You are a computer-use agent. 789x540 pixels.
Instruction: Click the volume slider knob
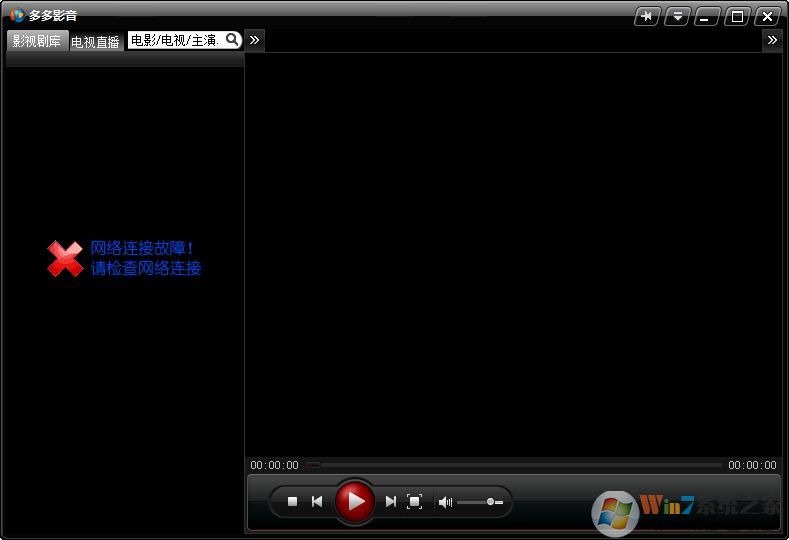tap(490, 502)
